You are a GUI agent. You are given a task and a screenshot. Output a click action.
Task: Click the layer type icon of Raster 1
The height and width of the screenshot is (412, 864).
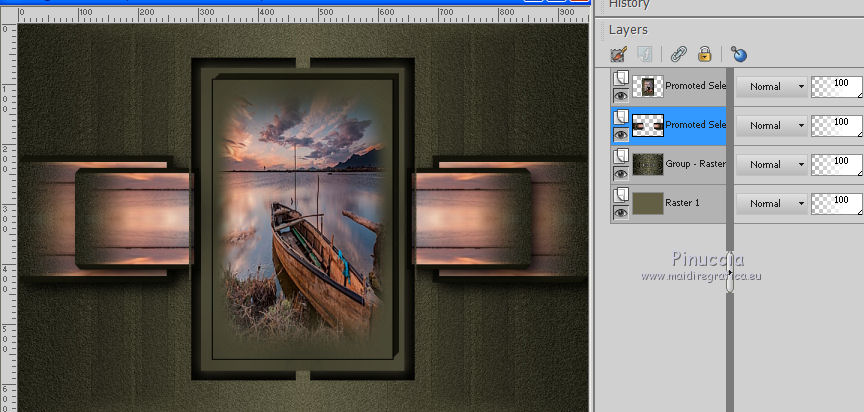[621, 194]
